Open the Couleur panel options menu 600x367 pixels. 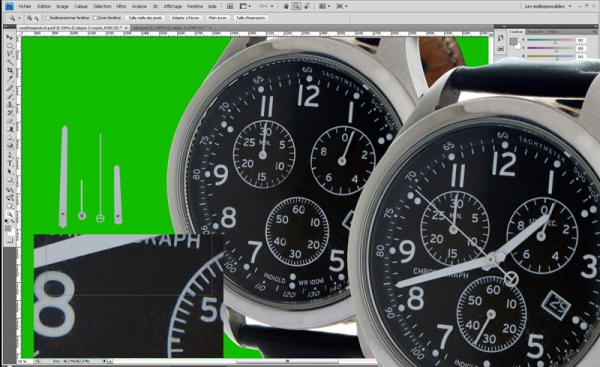tap(594, 32)
